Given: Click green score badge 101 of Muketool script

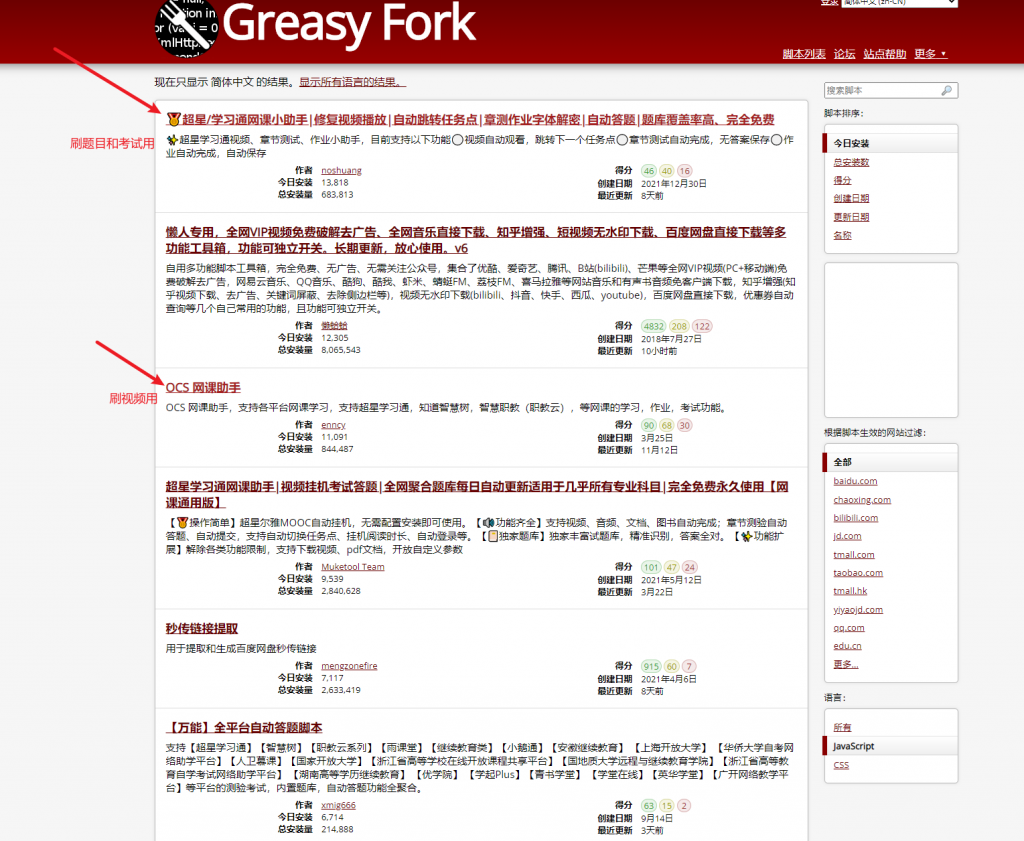Looking at the screenshot, I should tap(651, 567).
